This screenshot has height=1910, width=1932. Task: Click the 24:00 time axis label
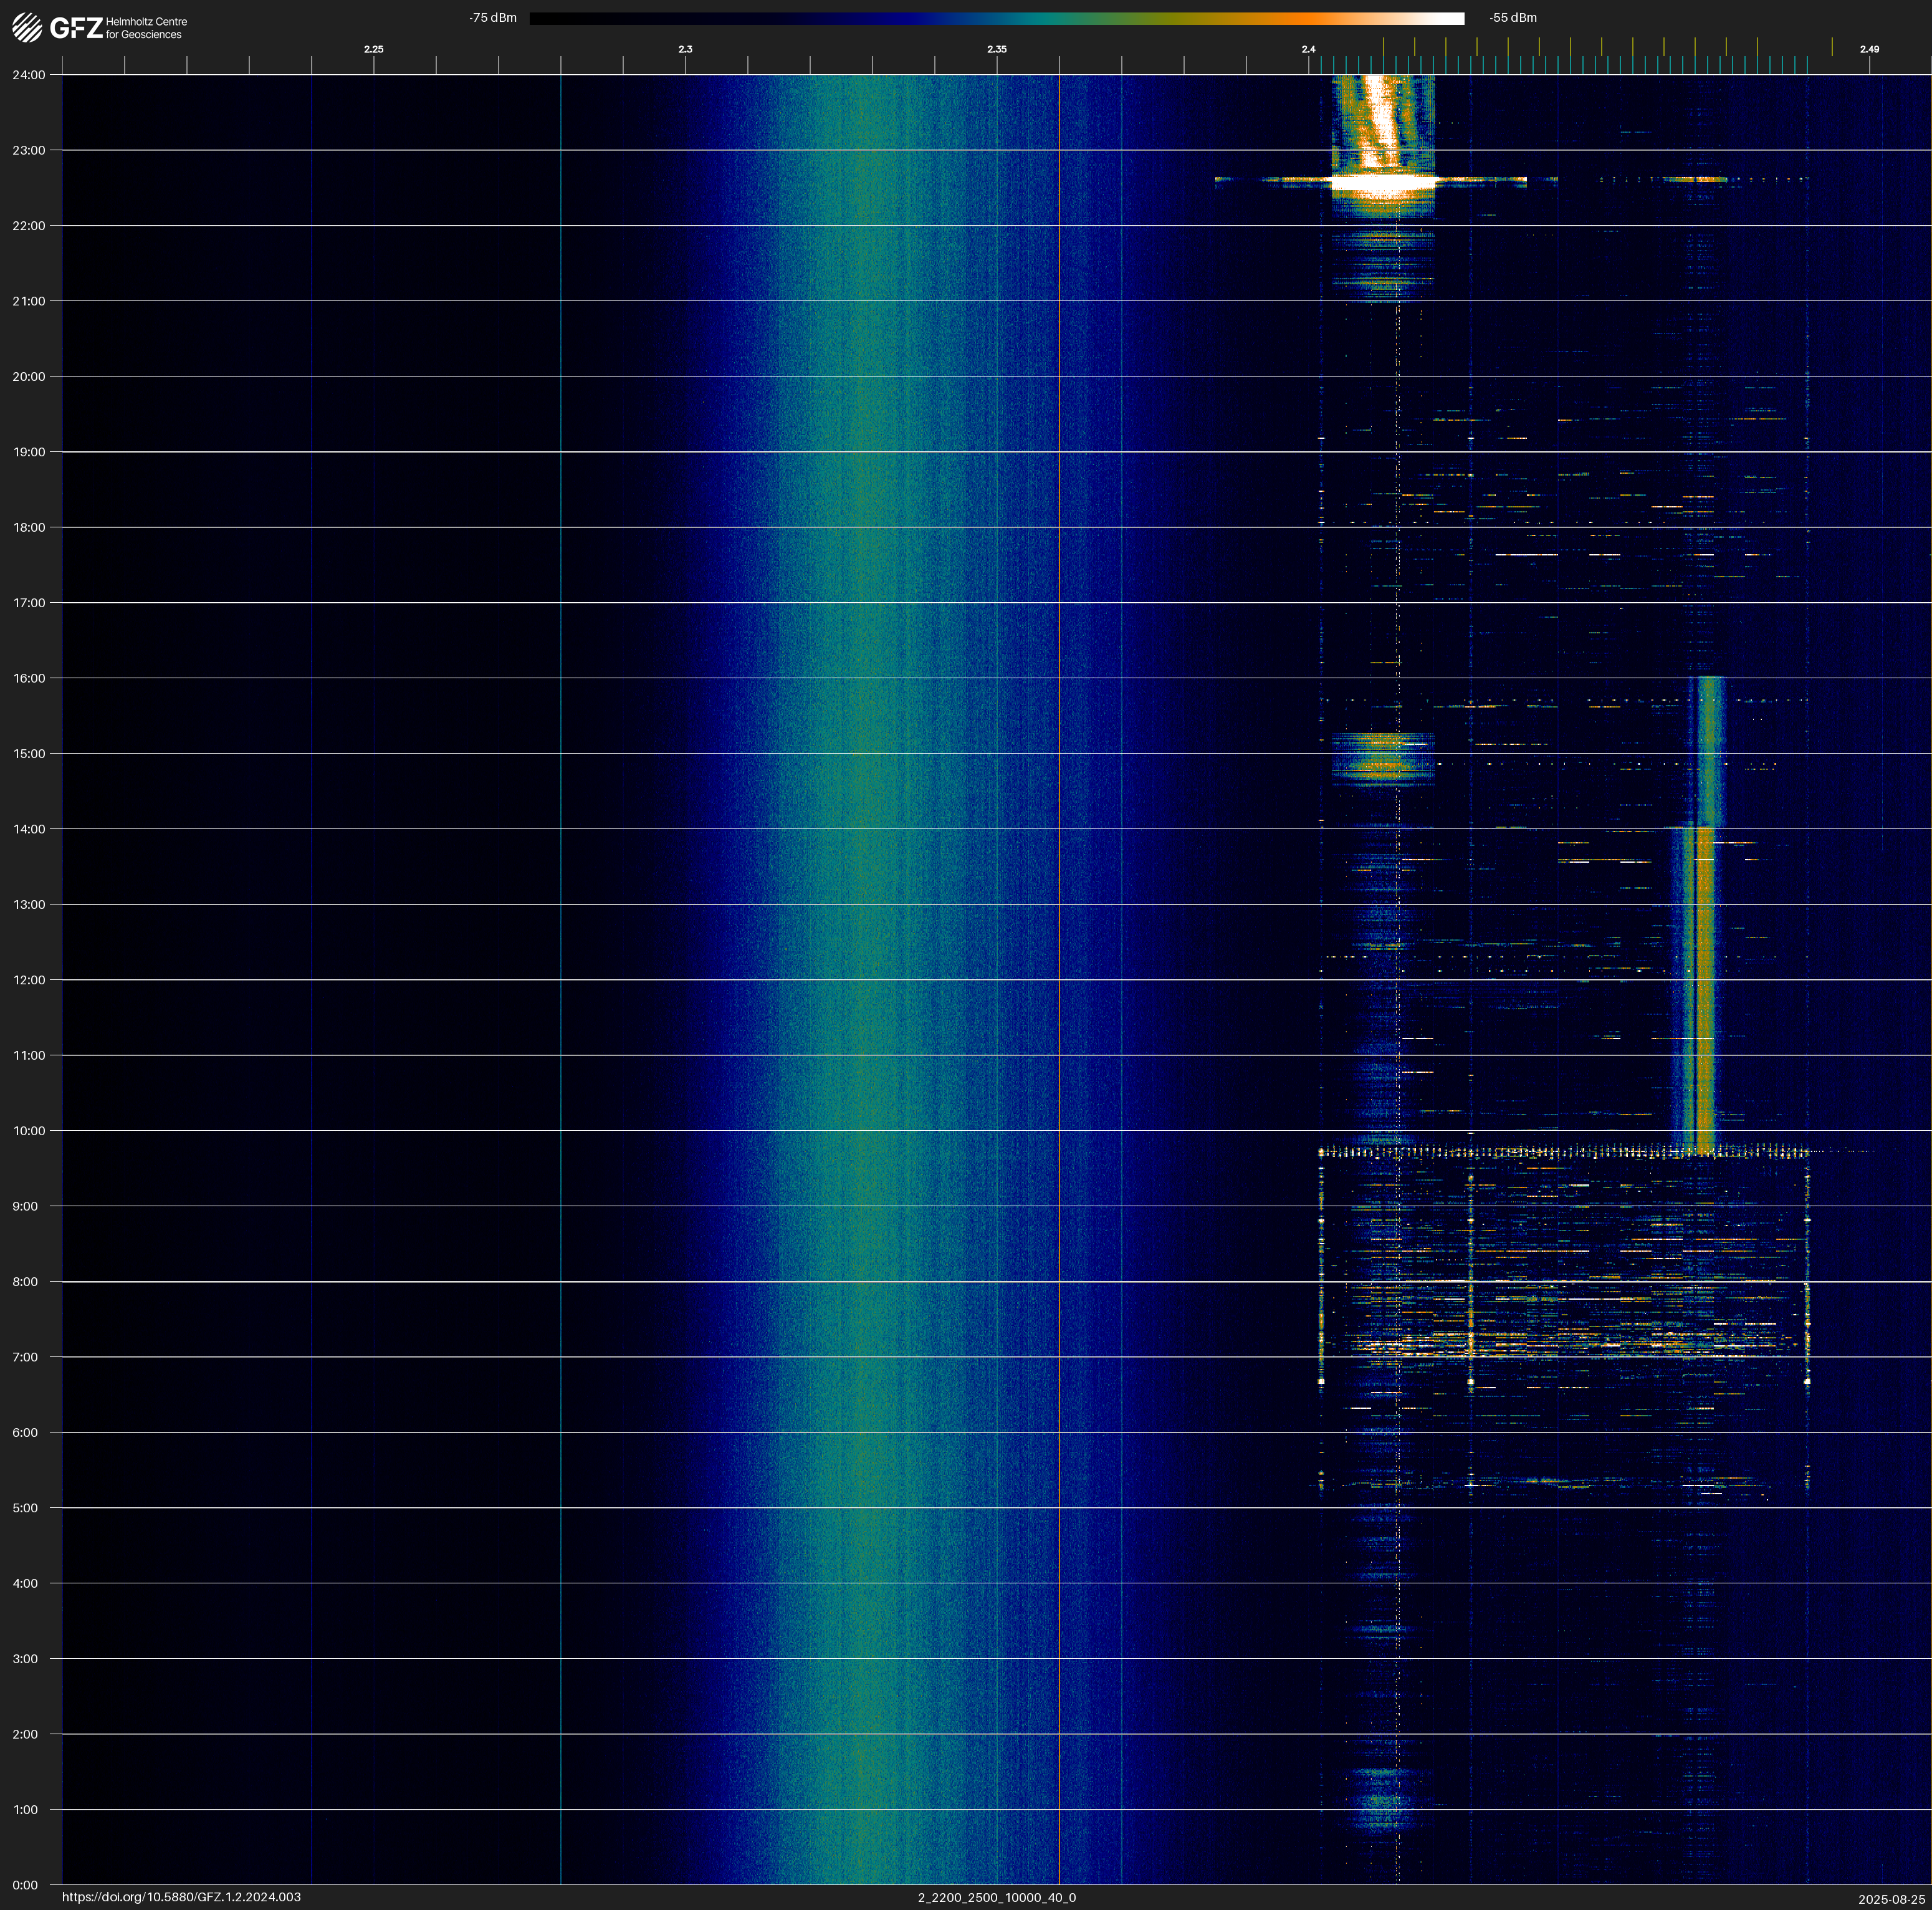pyautogui.click(x=29, y=75)
